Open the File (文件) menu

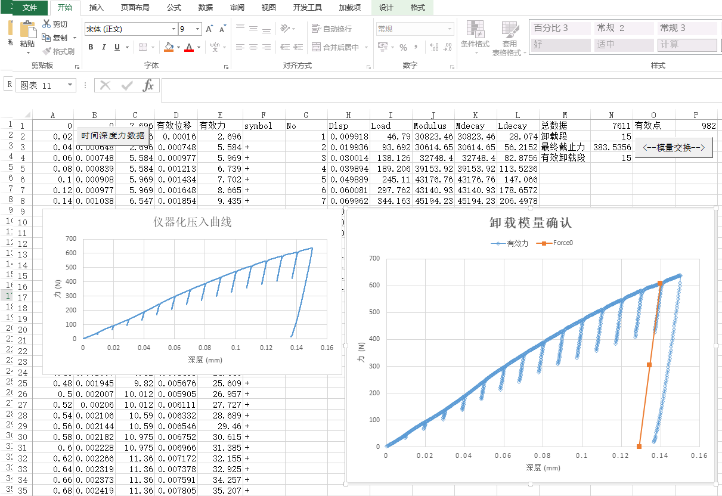coord(29,6)
